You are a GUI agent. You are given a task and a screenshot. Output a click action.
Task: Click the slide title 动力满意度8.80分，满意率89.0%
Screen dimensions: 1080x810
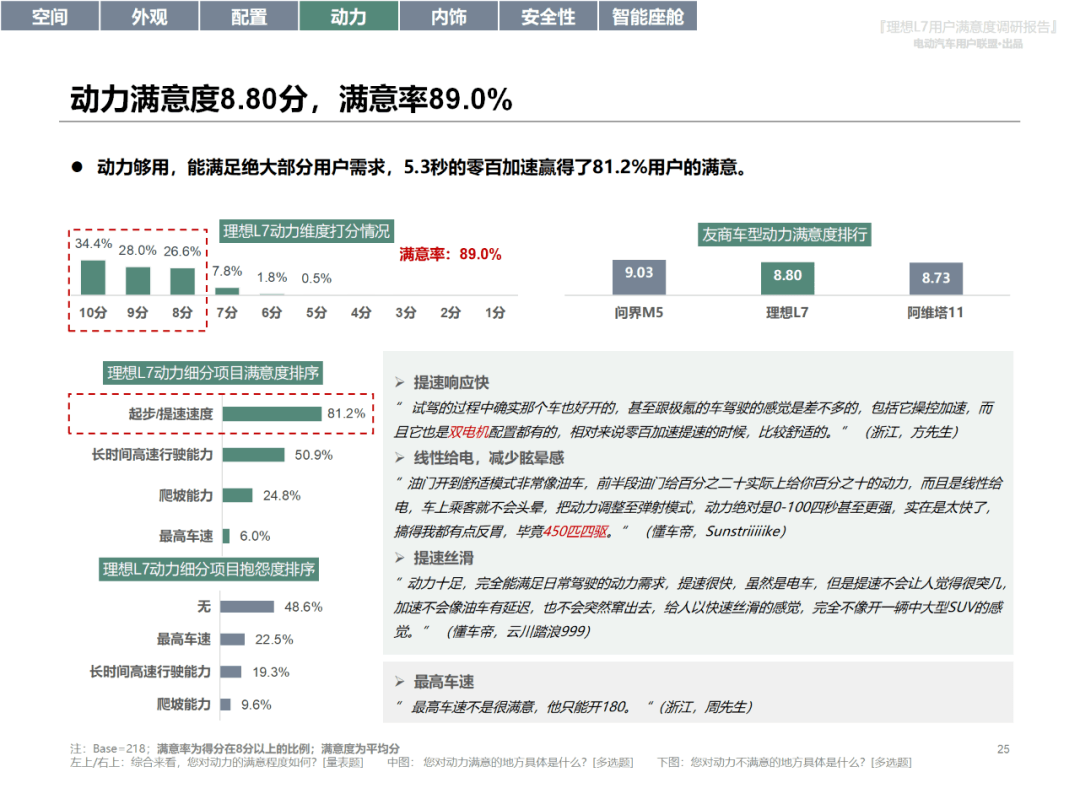click(291, 99)
